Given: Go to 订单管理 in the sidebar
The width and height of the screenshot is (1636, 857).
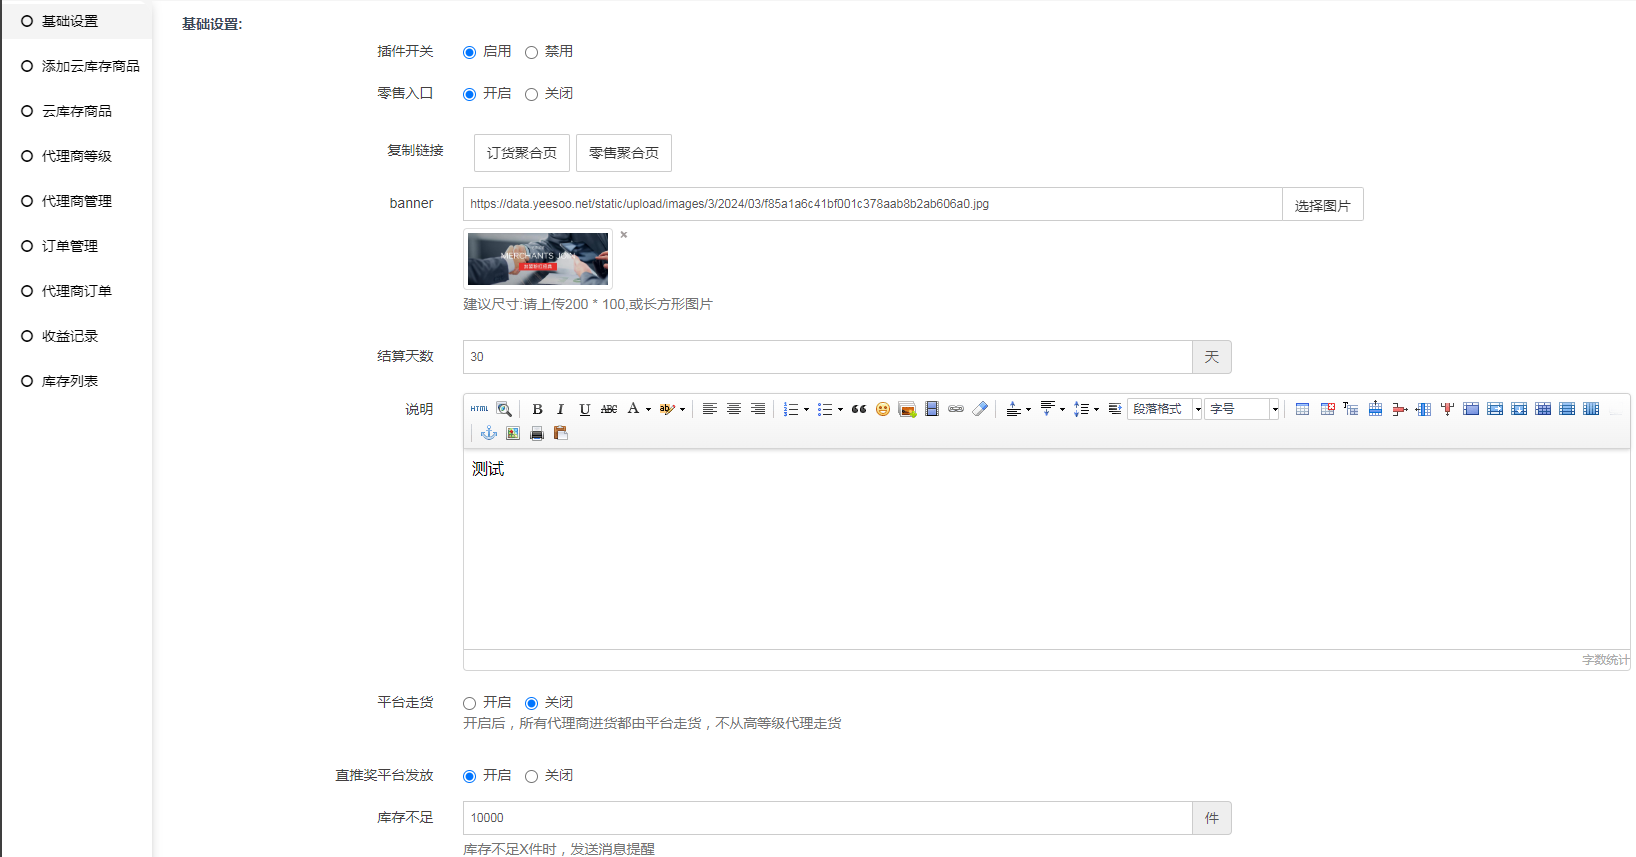Looking at the screenshot, I should tap(70, 246).
